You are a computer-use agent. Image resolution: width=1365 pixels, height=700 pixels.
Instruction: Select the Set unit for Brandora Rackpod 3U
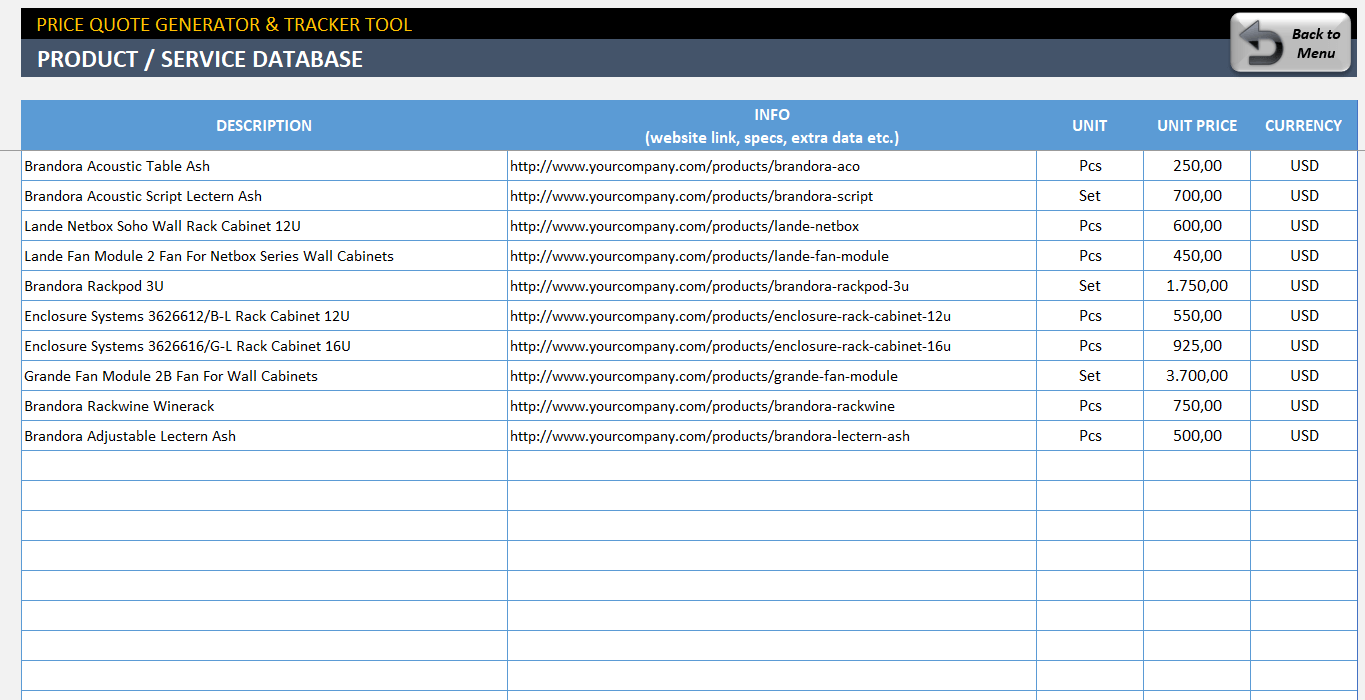tap(1090, 286)
